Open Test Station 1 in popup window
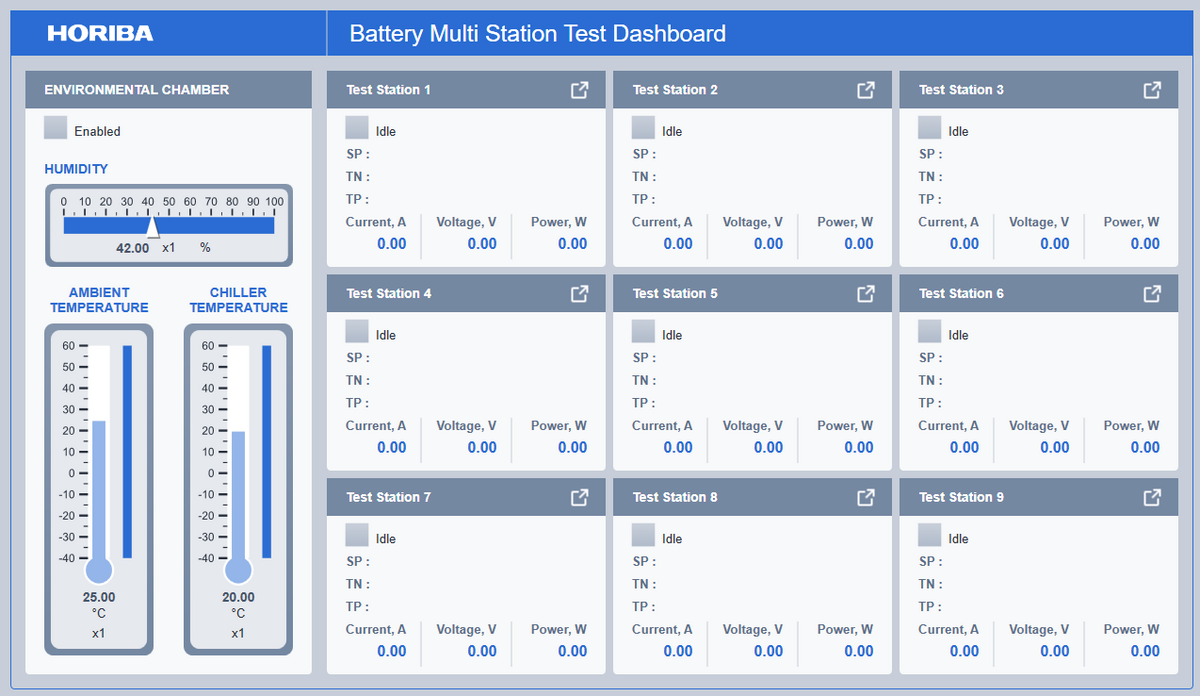1200x696 pixels. pos(579,90)
